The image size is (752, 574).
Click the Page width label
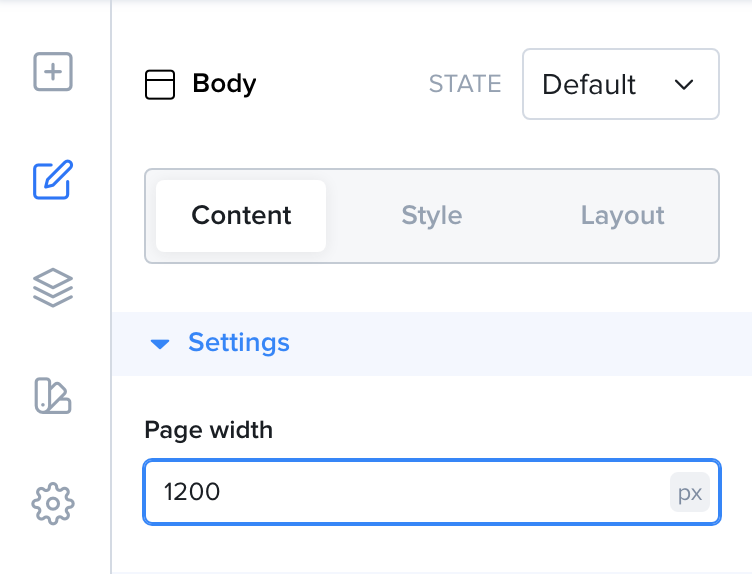pyautogui.click(x=209, y=430)
